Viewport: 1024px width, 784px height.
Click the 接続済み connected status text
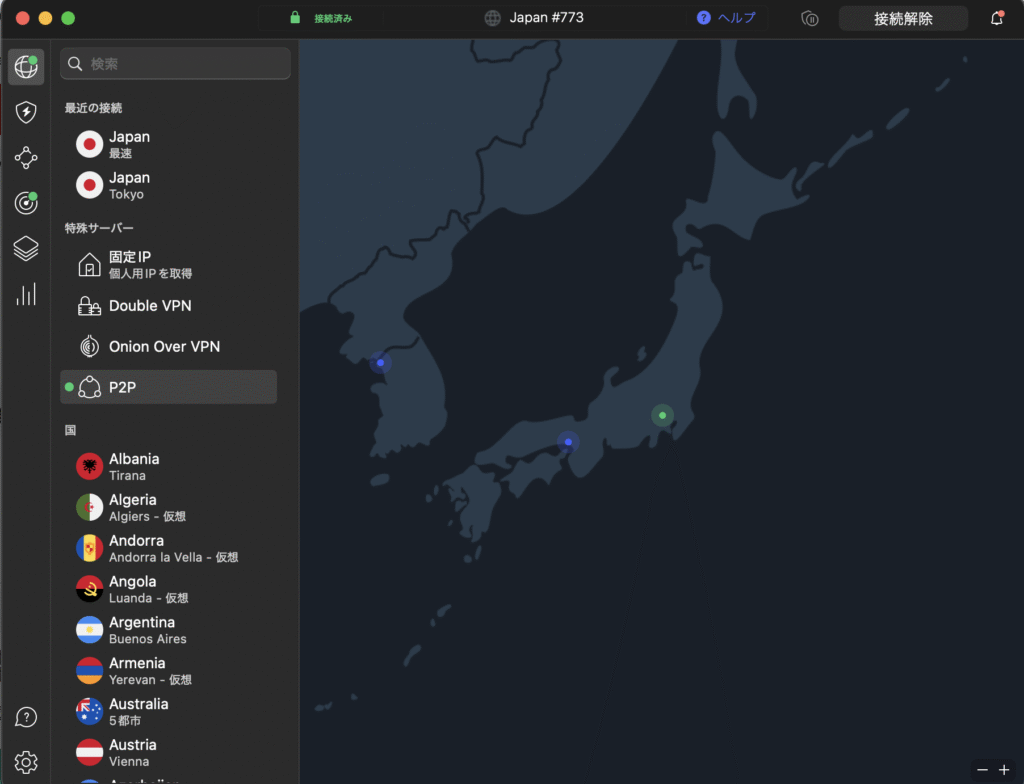coord(333,18)
